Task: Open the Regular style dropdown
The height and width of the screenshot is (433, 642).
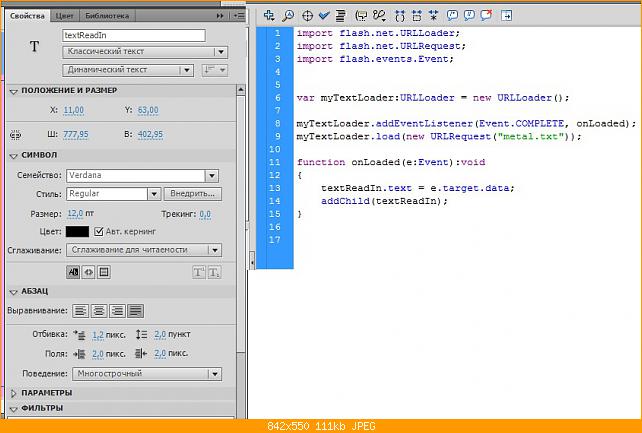Action: (154, 194)
